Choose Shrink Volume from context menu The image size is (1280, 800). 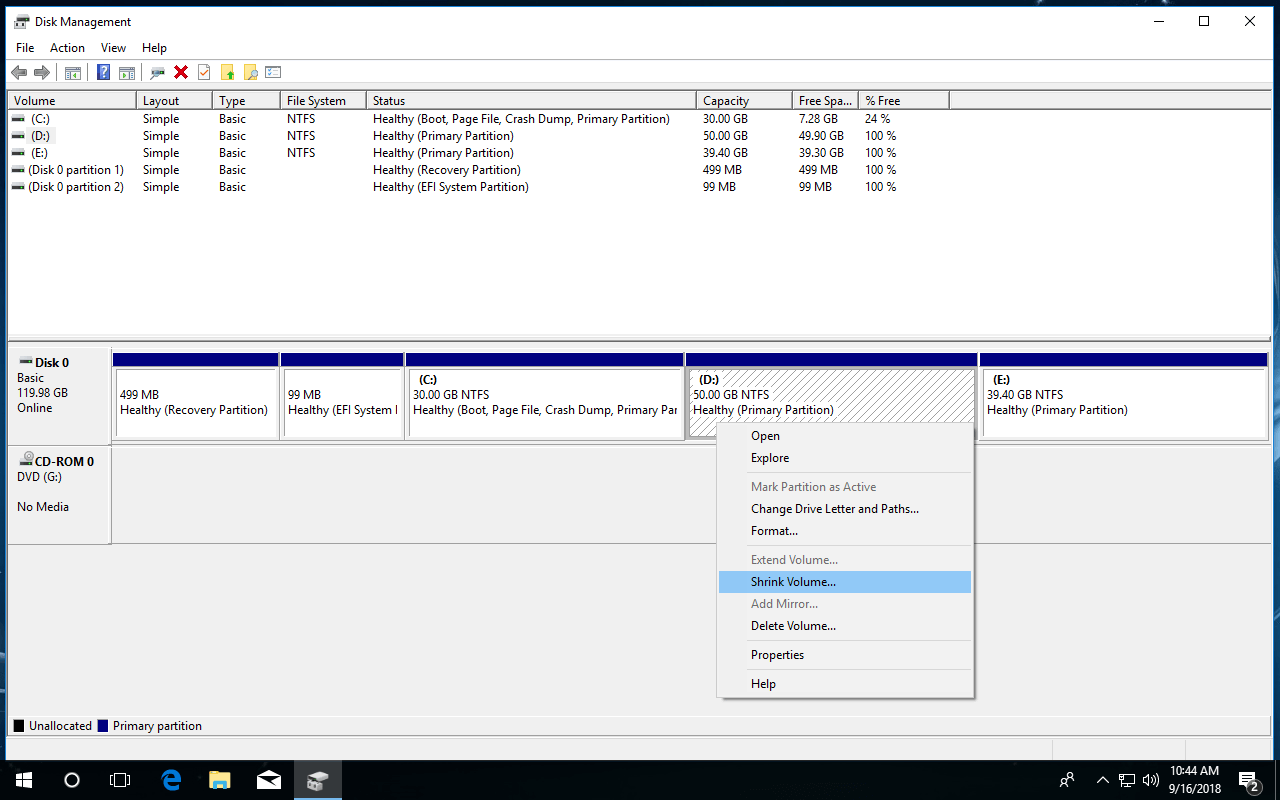pos(793,582)
